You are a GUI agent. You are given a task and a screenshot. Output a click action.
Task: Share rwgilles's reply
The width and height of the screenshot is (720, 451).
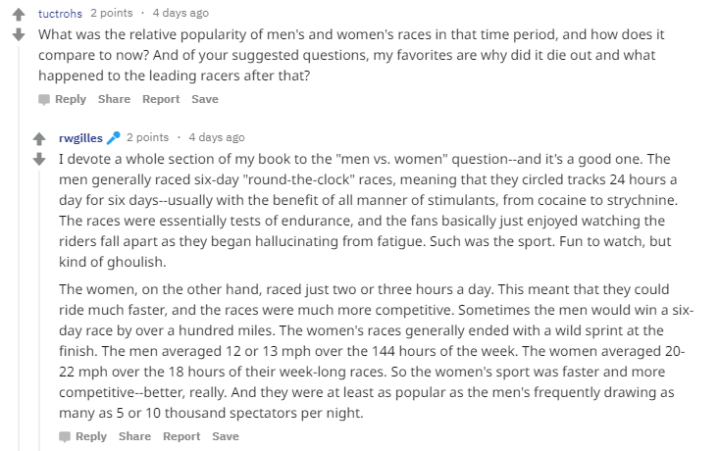(x=134, y=436)
